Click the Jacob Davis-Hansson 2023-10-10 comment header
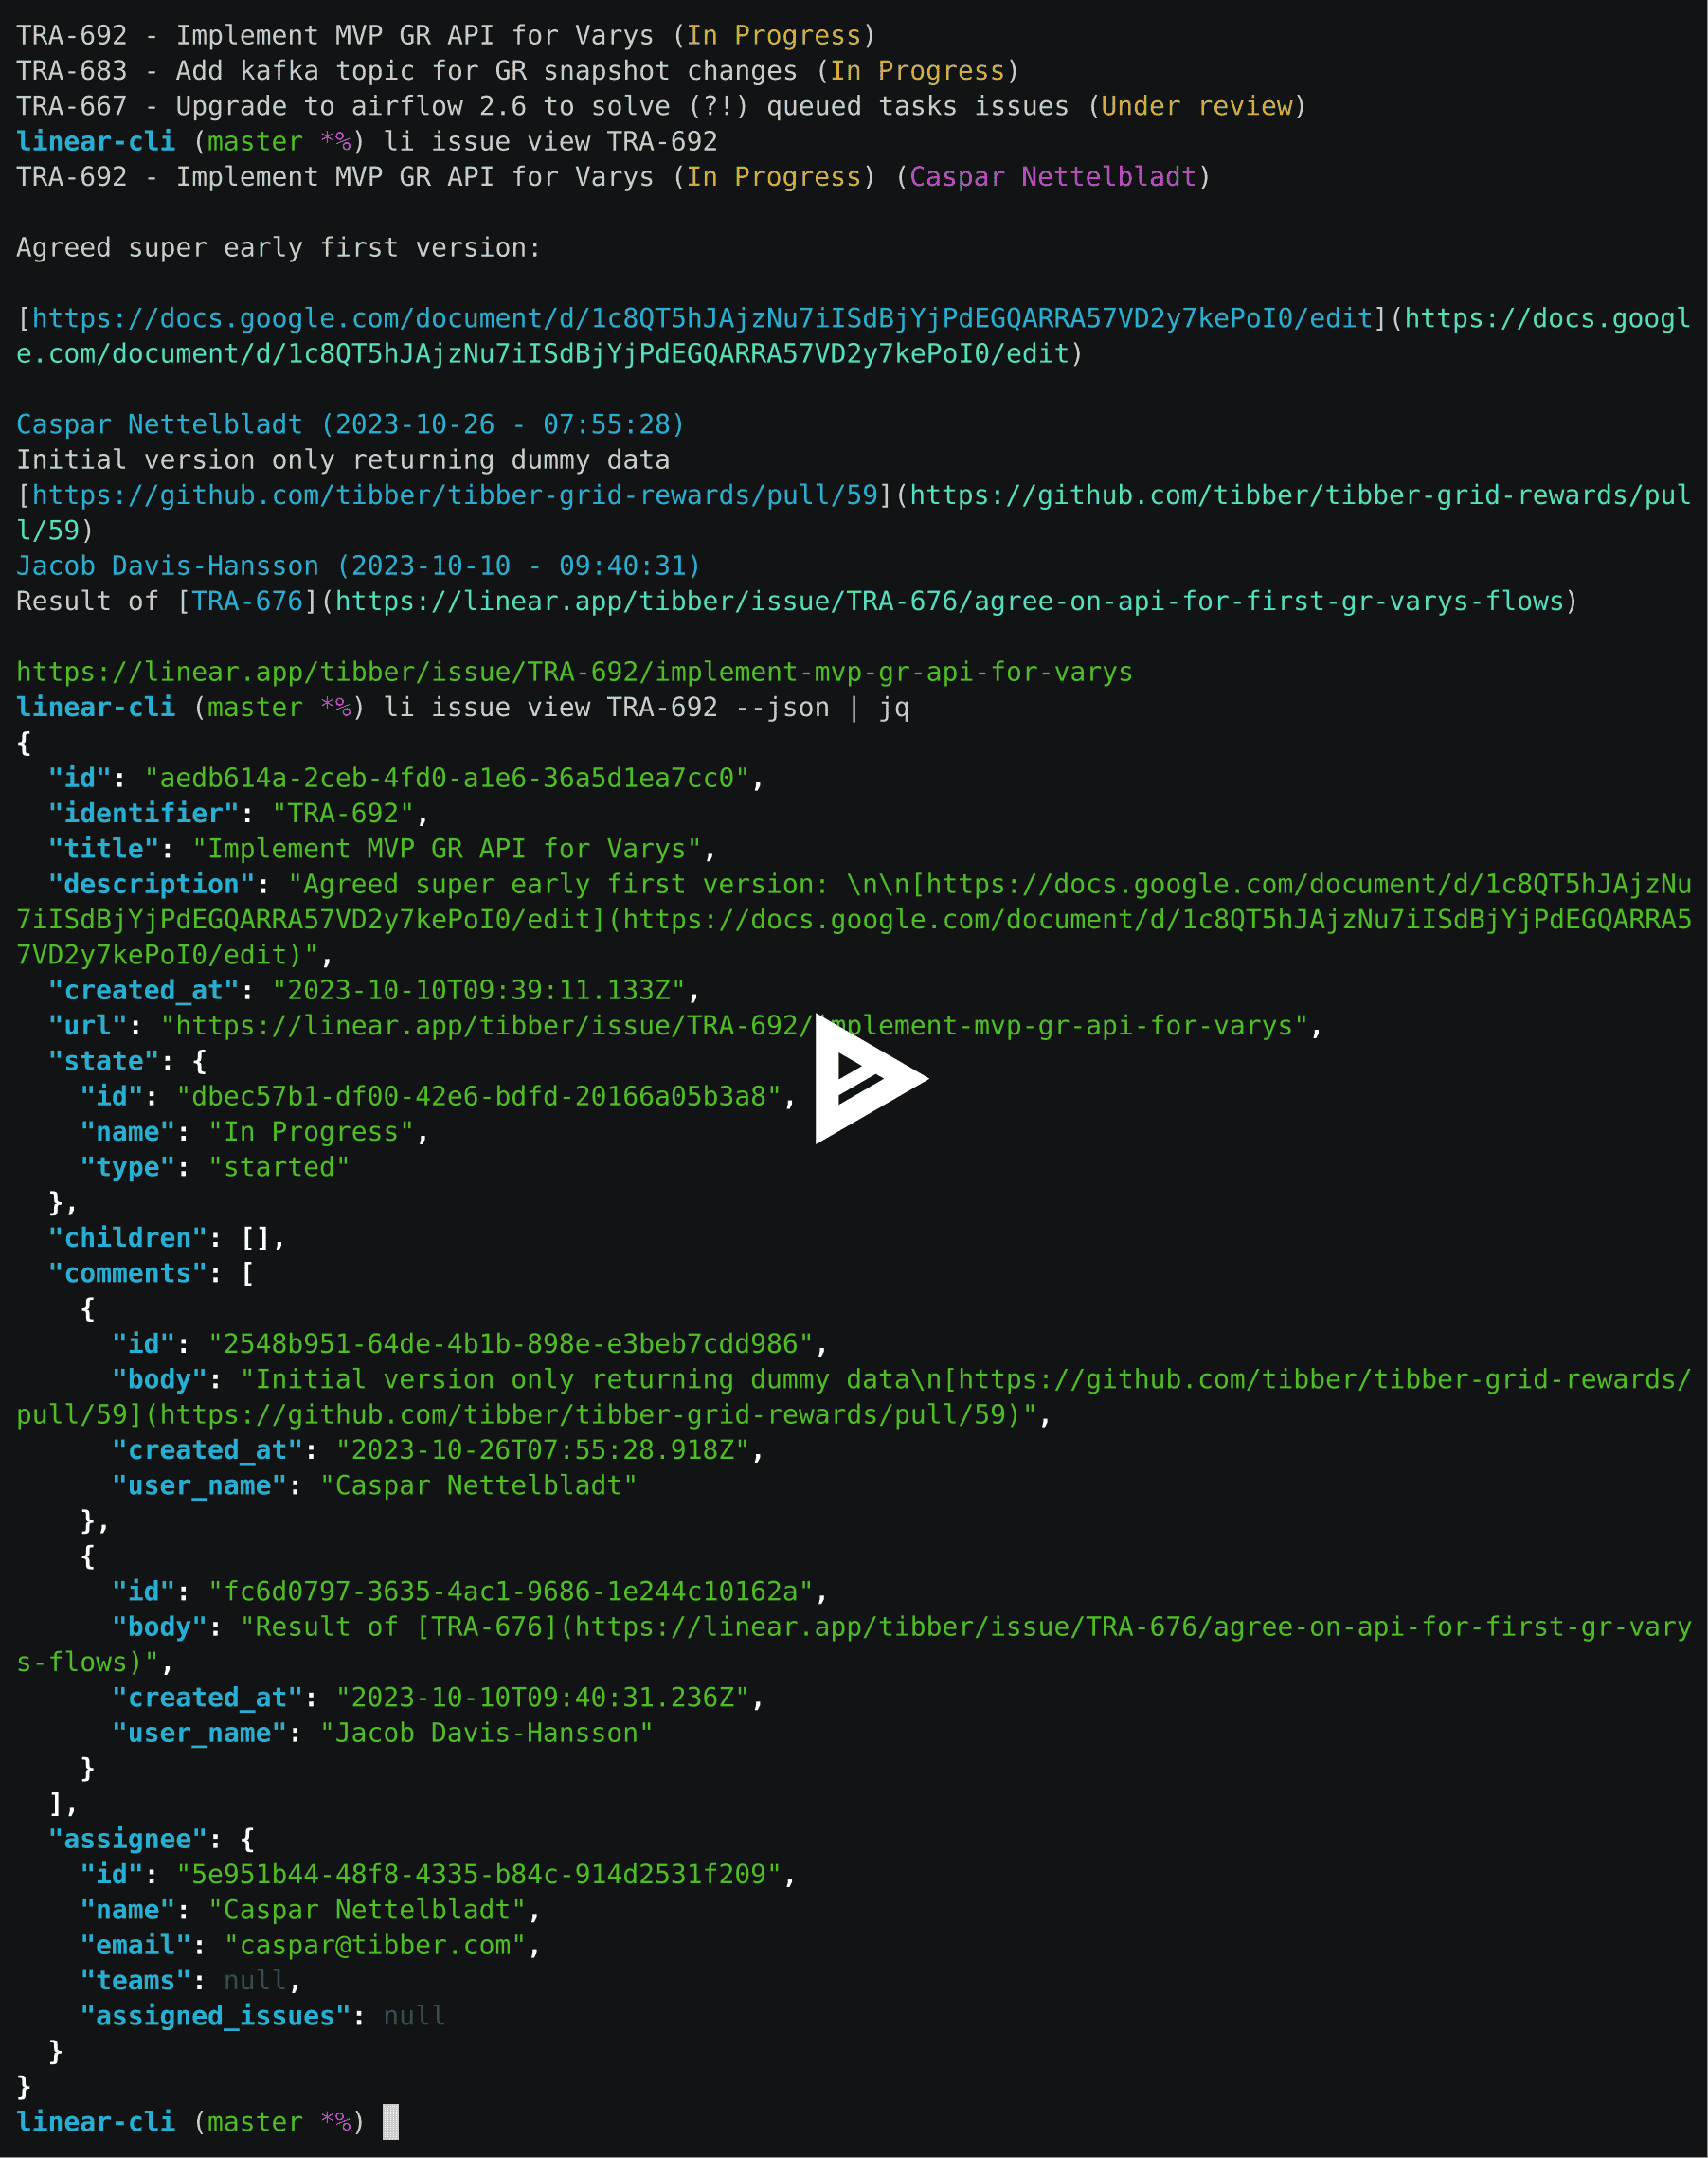 358,566
